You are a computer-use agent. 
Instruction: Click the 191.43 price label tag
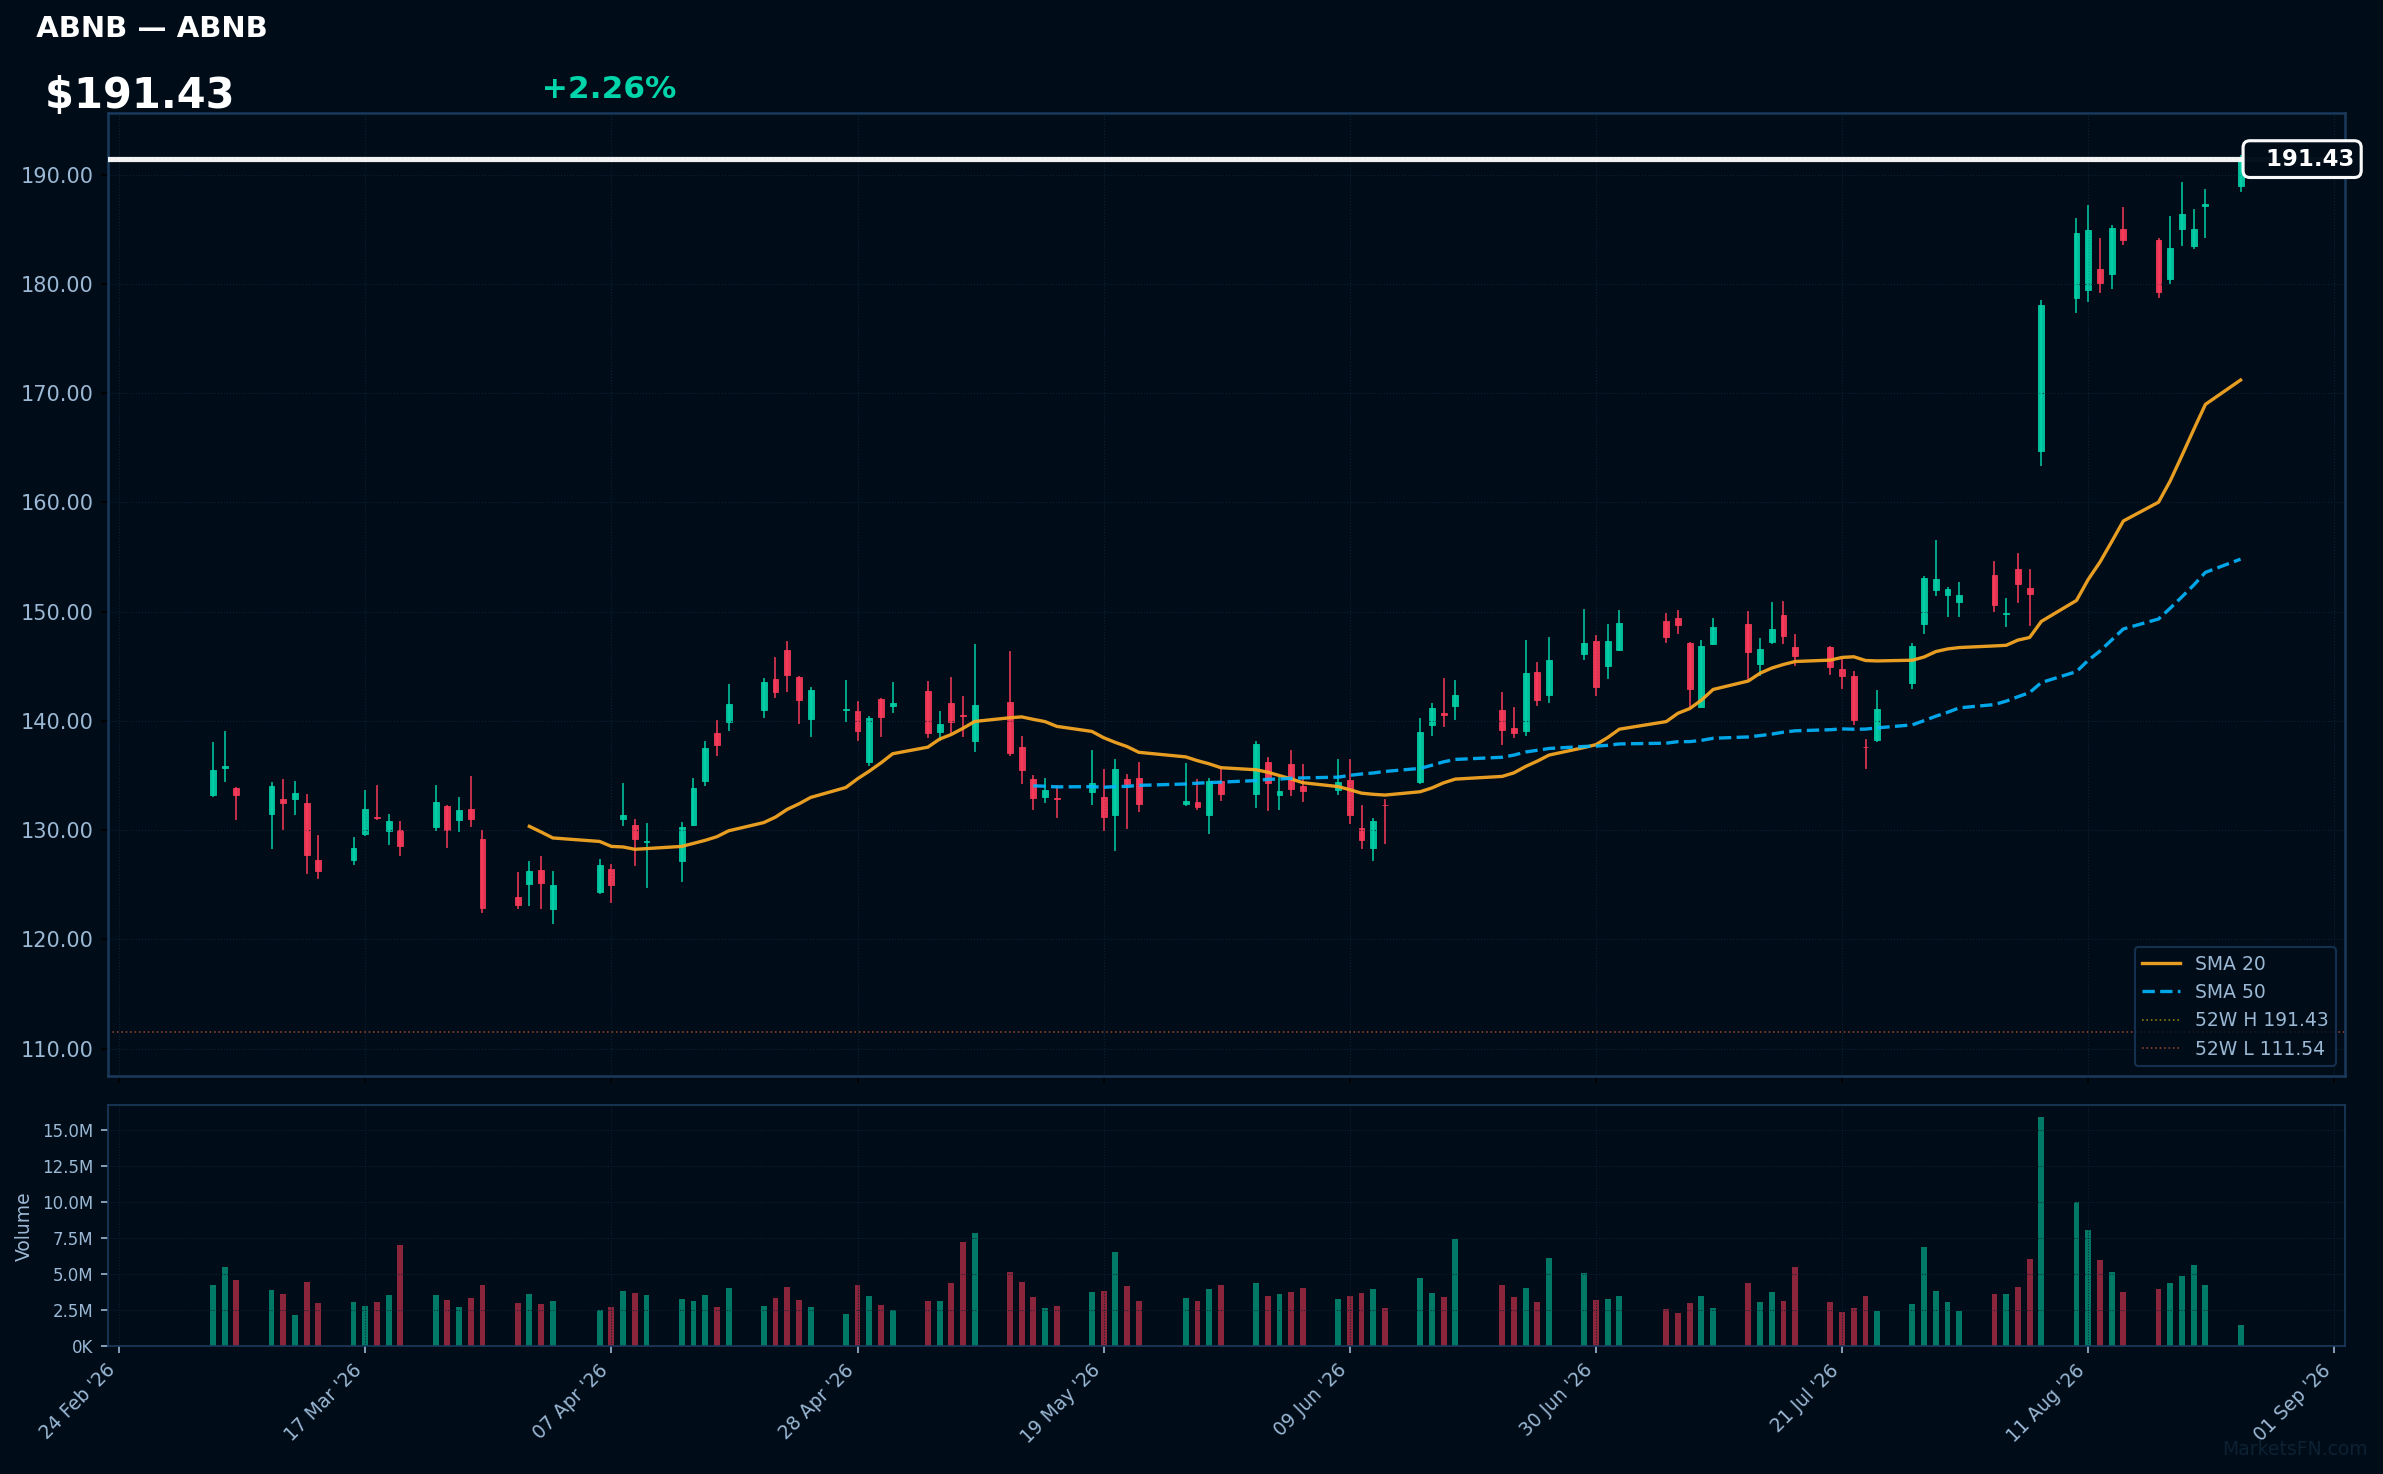coord(2301,159)
